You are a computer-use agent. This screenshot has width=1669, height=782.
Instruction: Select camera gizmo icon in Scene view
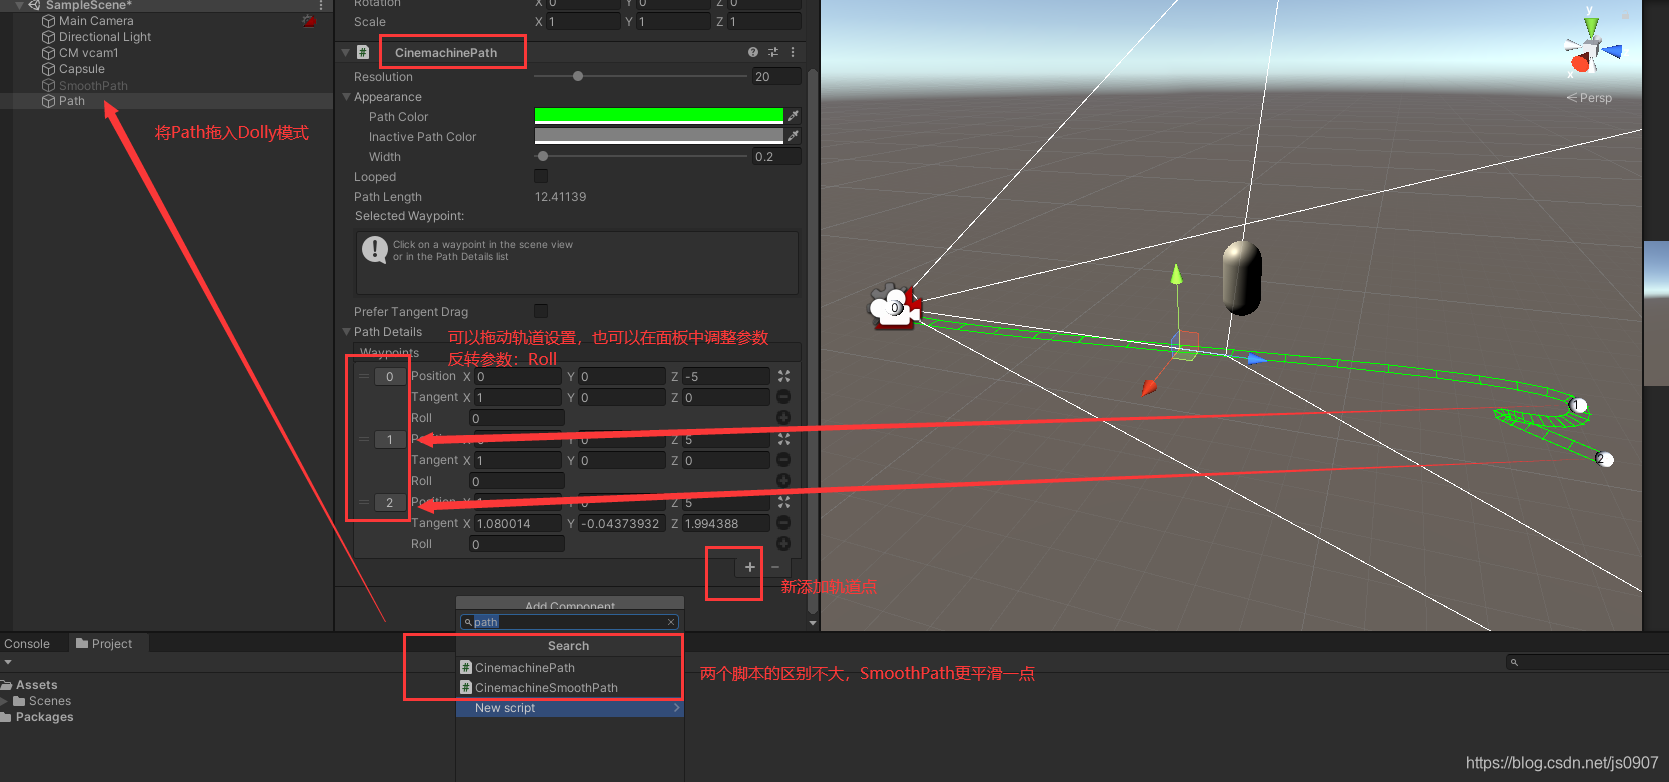pyautogui.click(x=893, y=307)
